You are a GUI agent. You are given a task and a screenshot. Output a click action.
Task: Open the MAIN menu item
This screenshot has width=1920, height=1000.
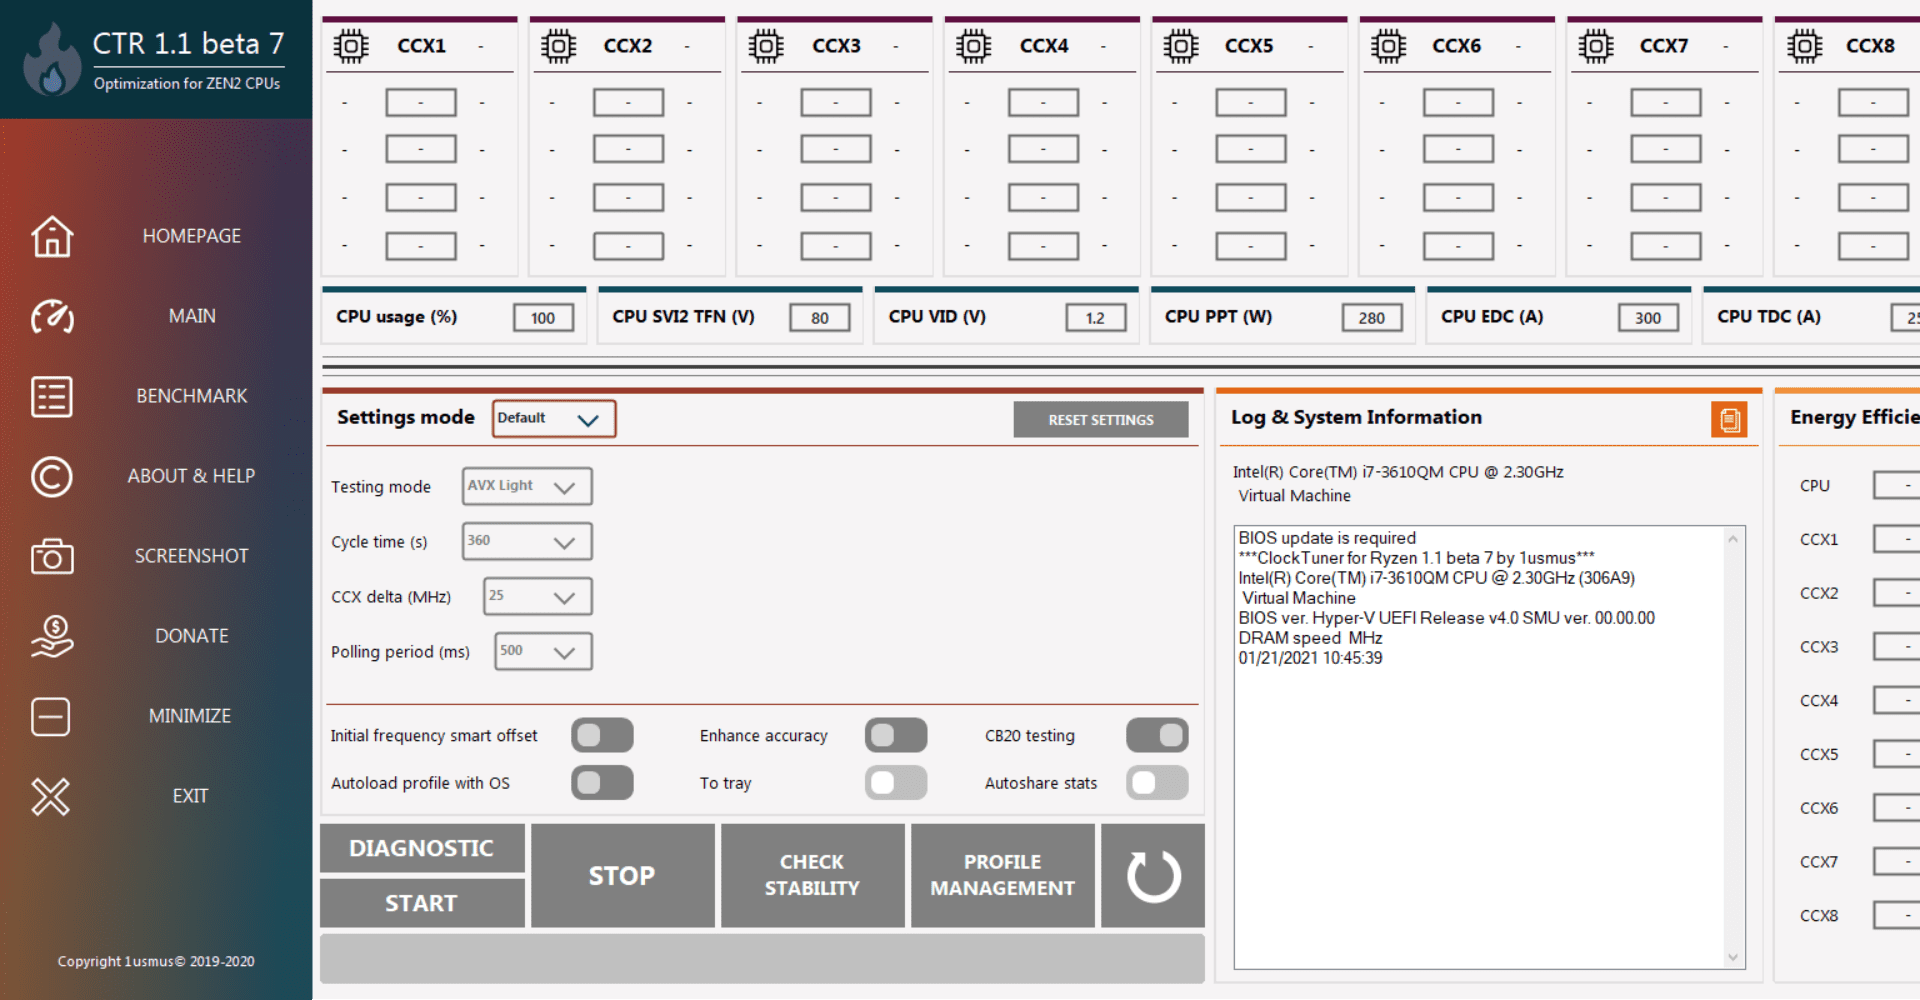tap(191, 316)
